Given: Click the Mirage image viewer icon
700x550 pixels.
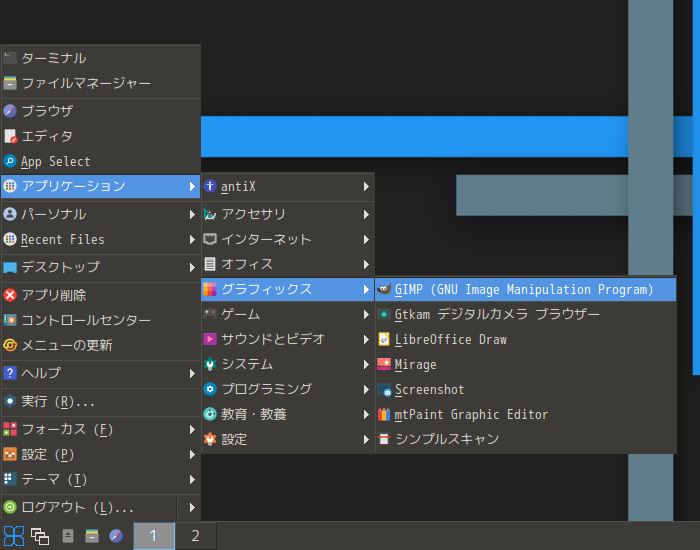Looking at the screenshot, I should pos(384,364).
